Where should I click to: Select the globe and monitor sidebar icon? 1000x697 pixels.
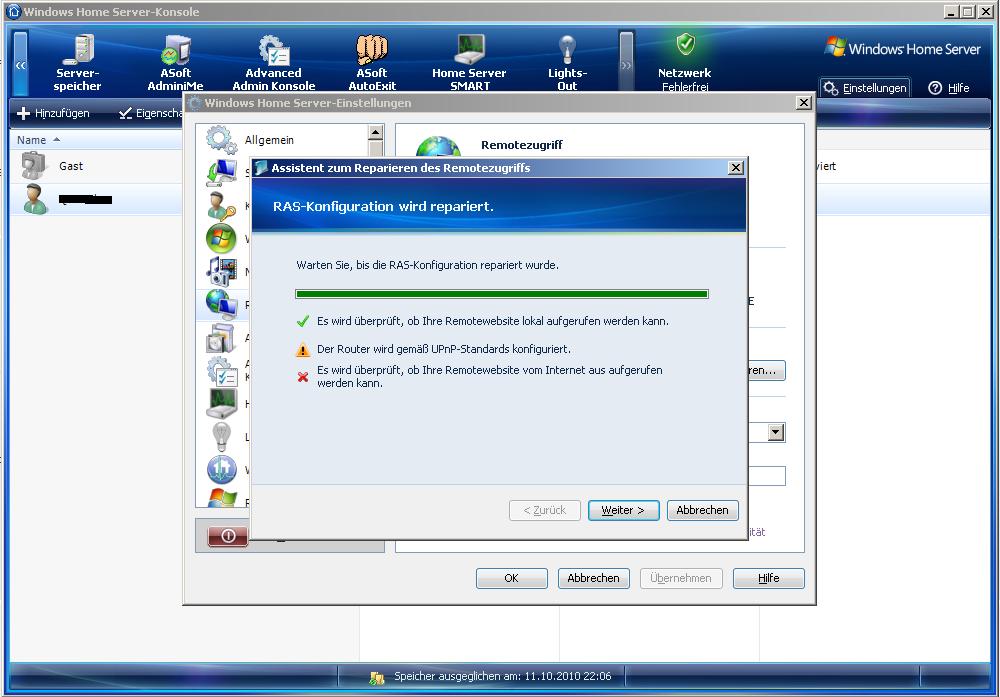click(221, 305)
